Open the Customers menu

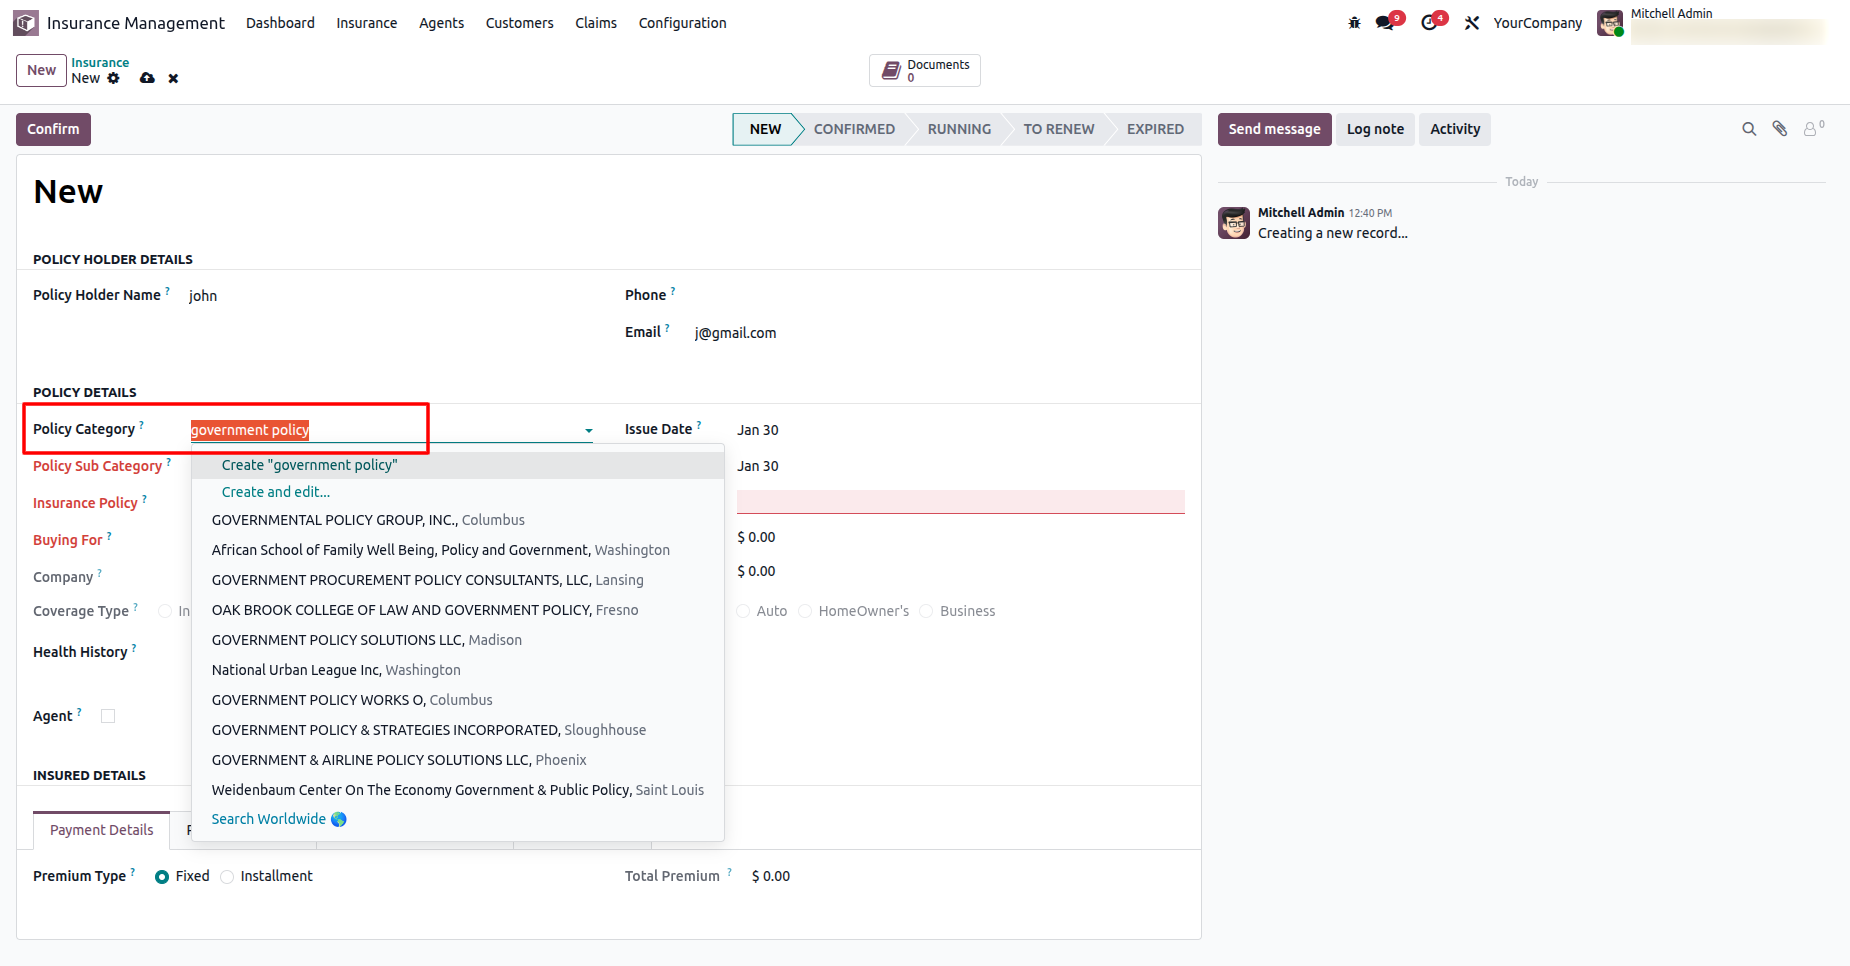(520, 23)
